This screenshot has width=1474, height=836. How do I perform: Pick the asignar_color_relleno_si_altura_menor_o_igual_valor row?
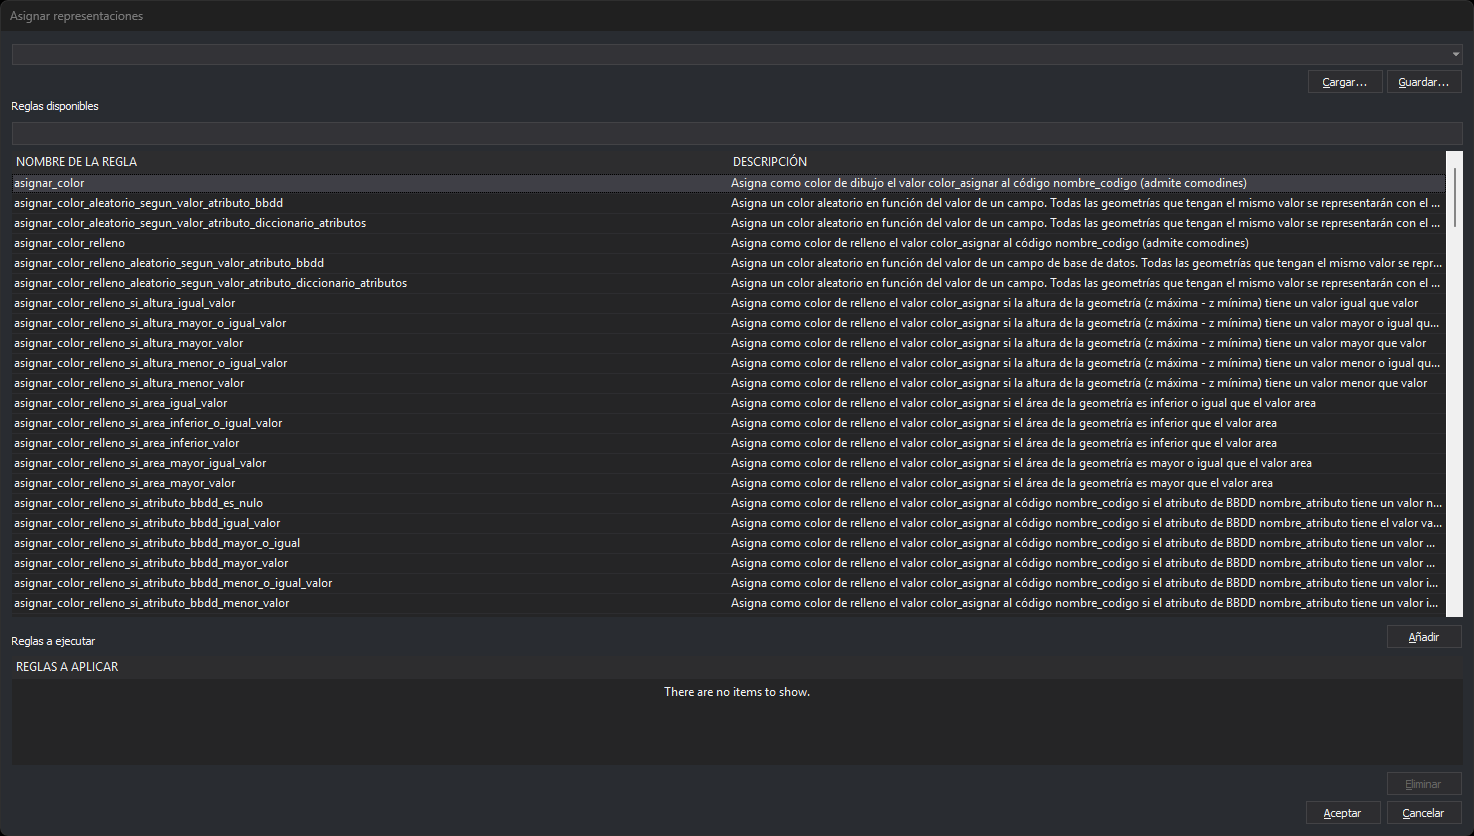[729, 363]
